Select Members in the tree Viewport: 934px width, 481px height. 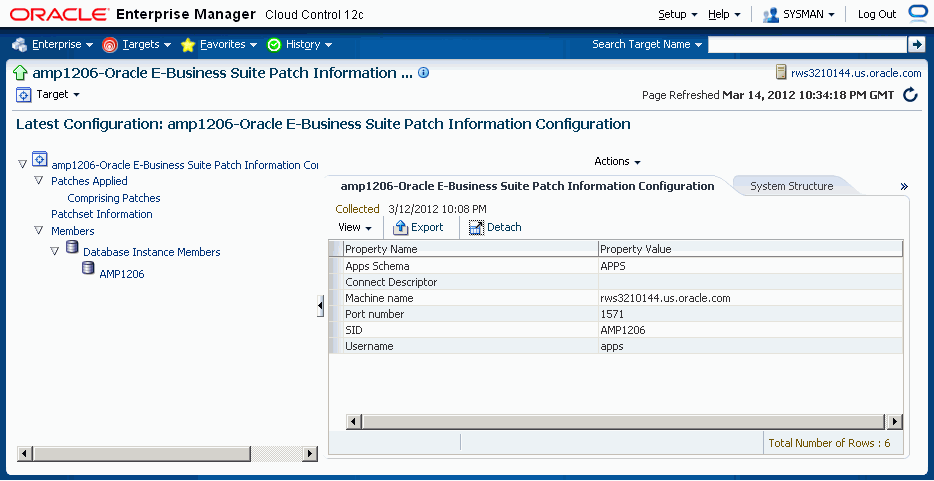point(73,230)
